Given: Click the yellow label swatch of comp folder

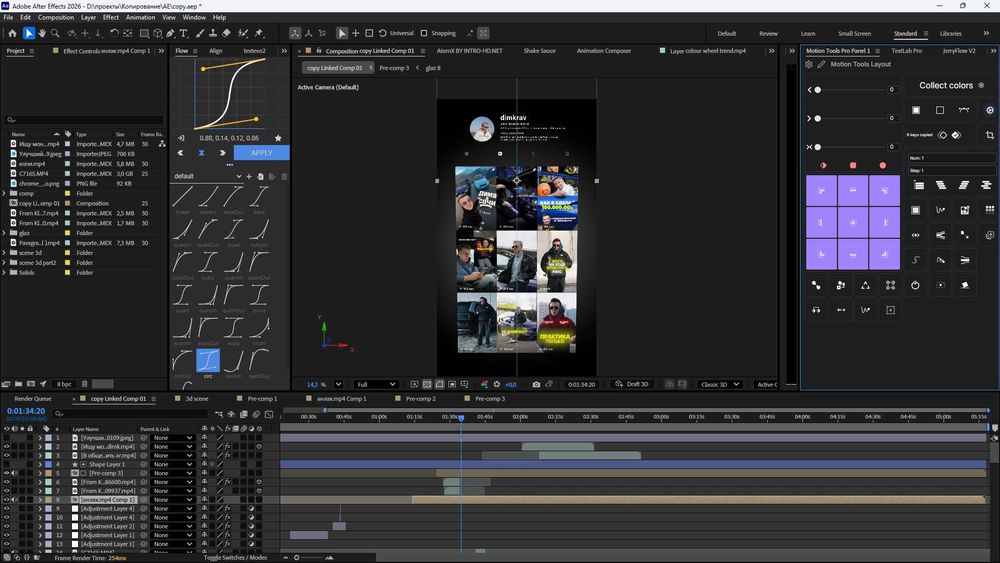Looking at the screenshot, I should (x=68, y=193).
